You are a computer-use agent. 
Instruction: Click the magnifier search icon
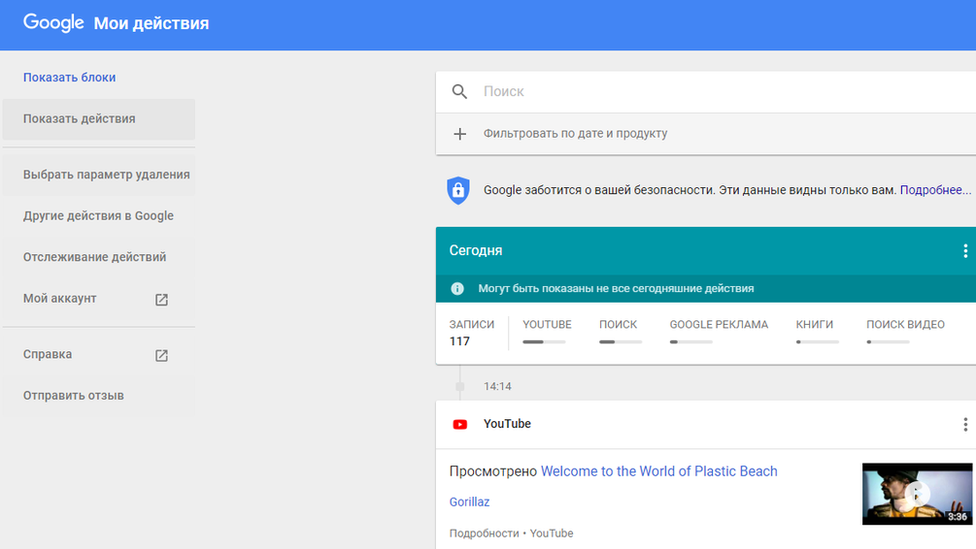pos(459,92)
